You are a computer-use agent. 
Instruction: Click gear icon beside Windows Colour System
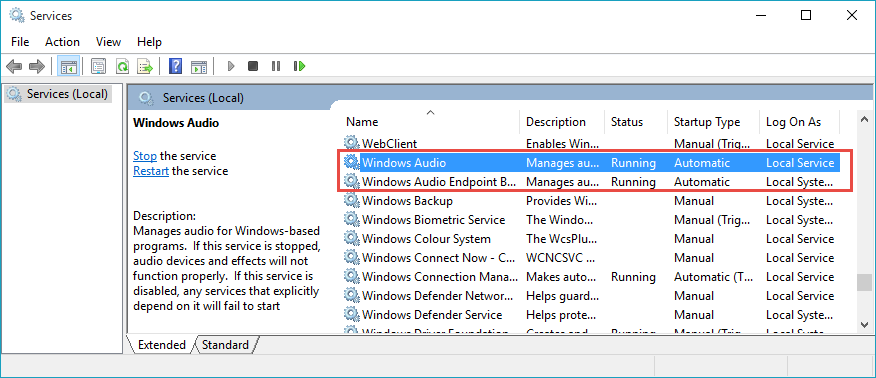click(351, 238)
